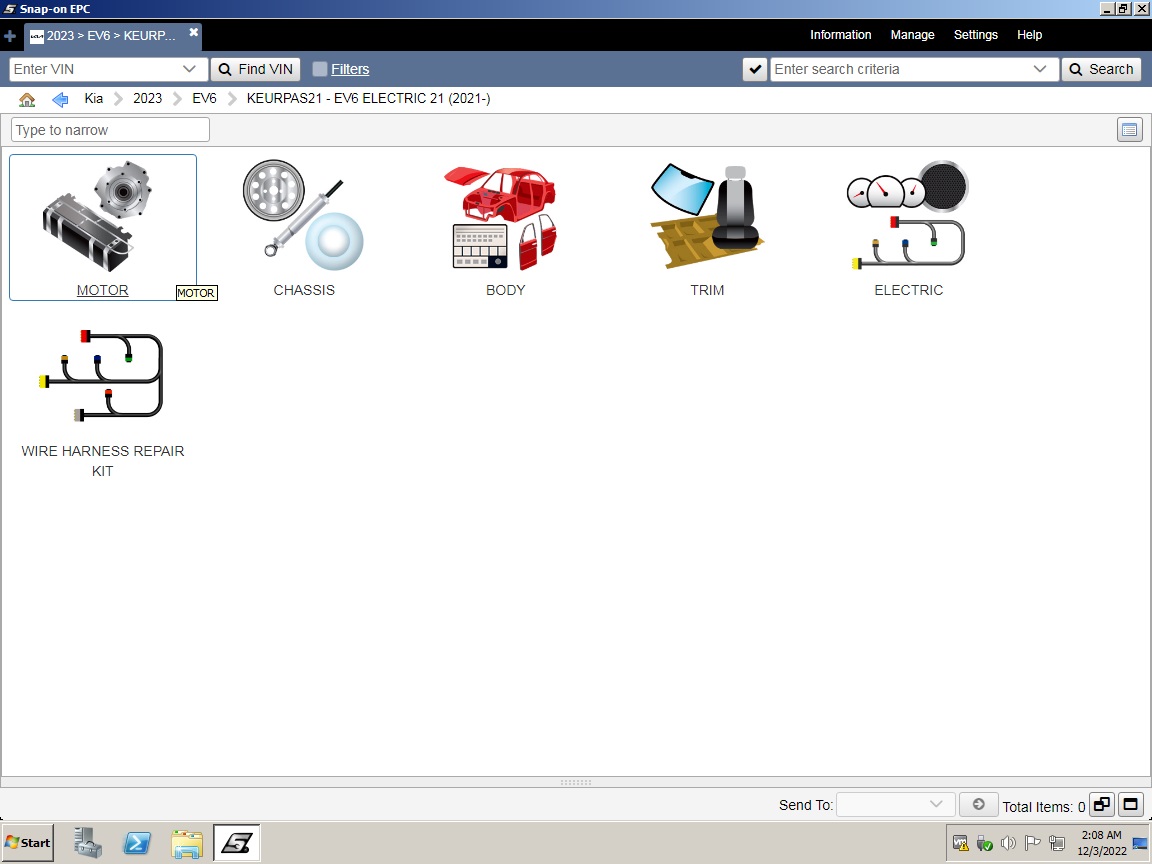
Task: Launch PowerShell from the taskbar
Action: [137, 843]
